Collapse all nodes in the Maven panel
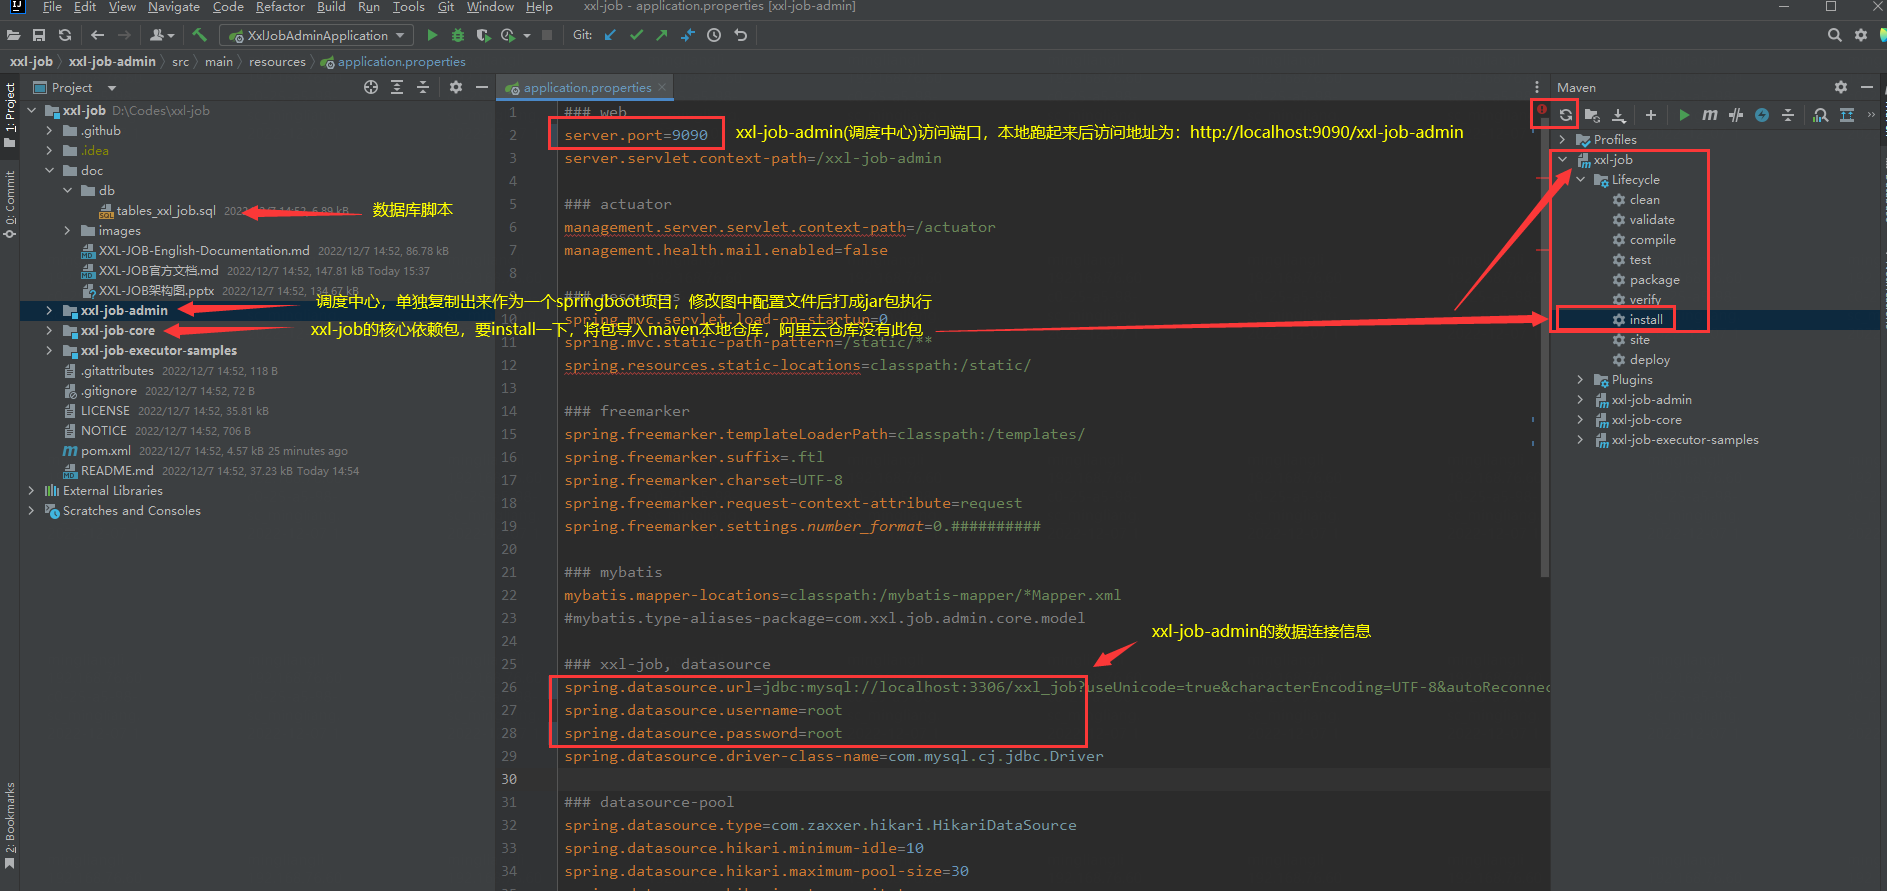This screenshot has width=1887, height=891. coord(1788,115)
